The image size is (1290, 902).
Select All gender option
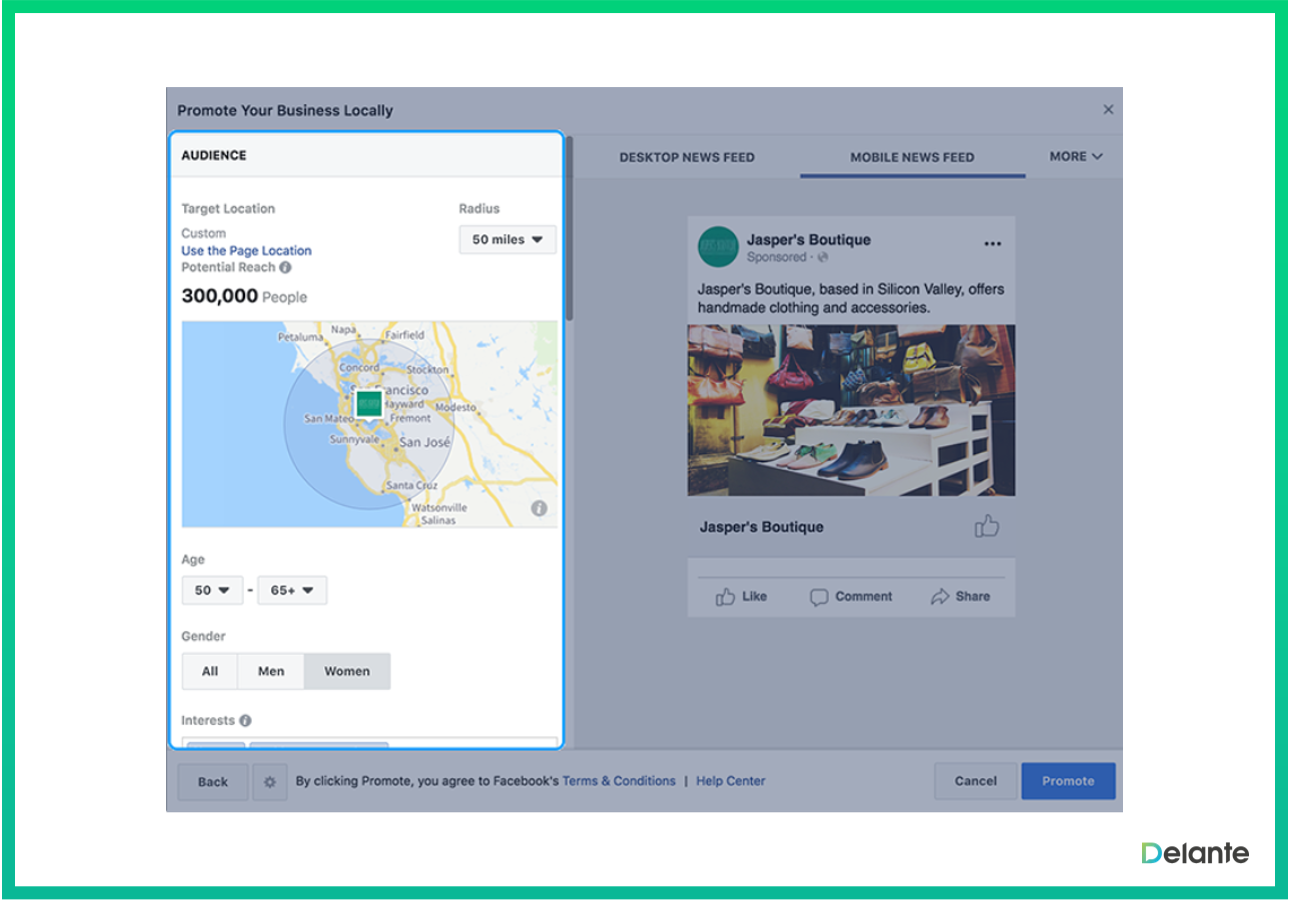coord(210,671)
